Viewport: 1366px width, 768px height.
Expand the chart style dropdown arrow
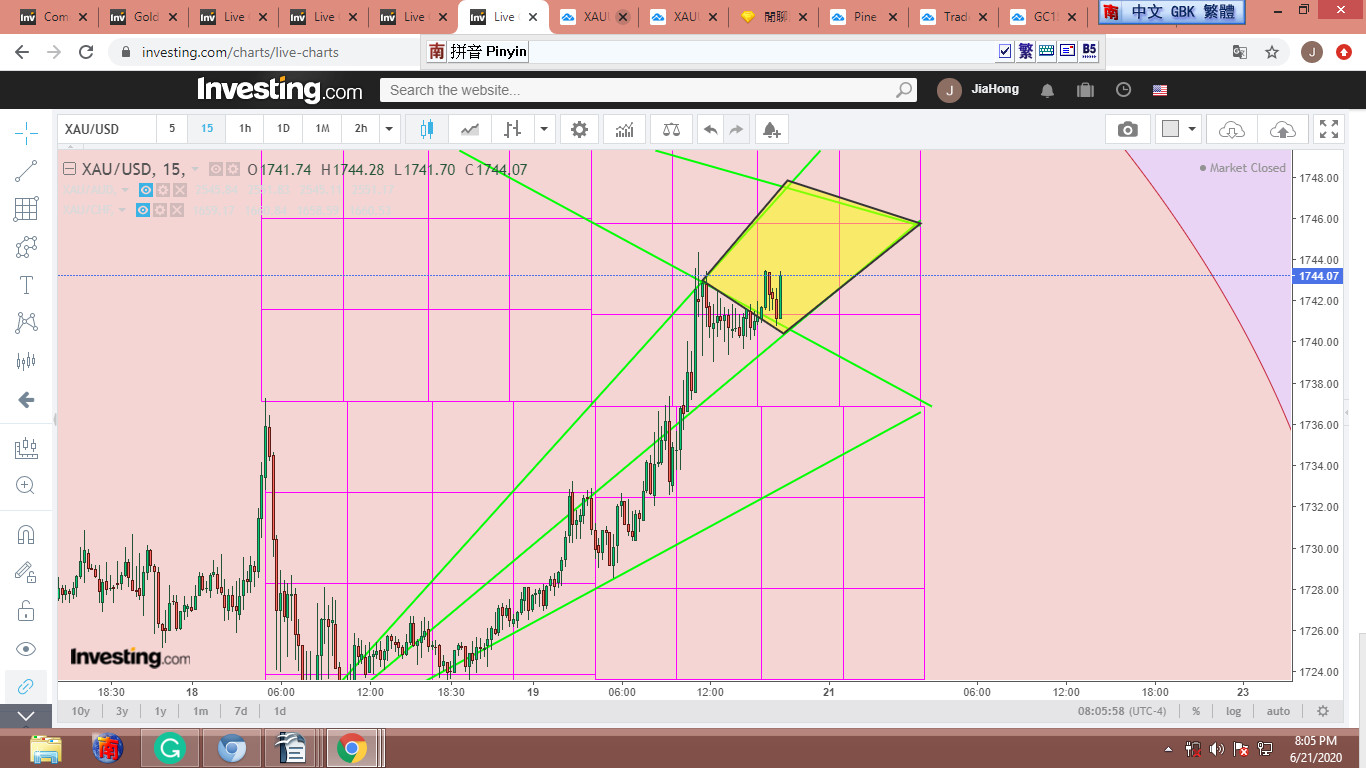pos(544,129)
